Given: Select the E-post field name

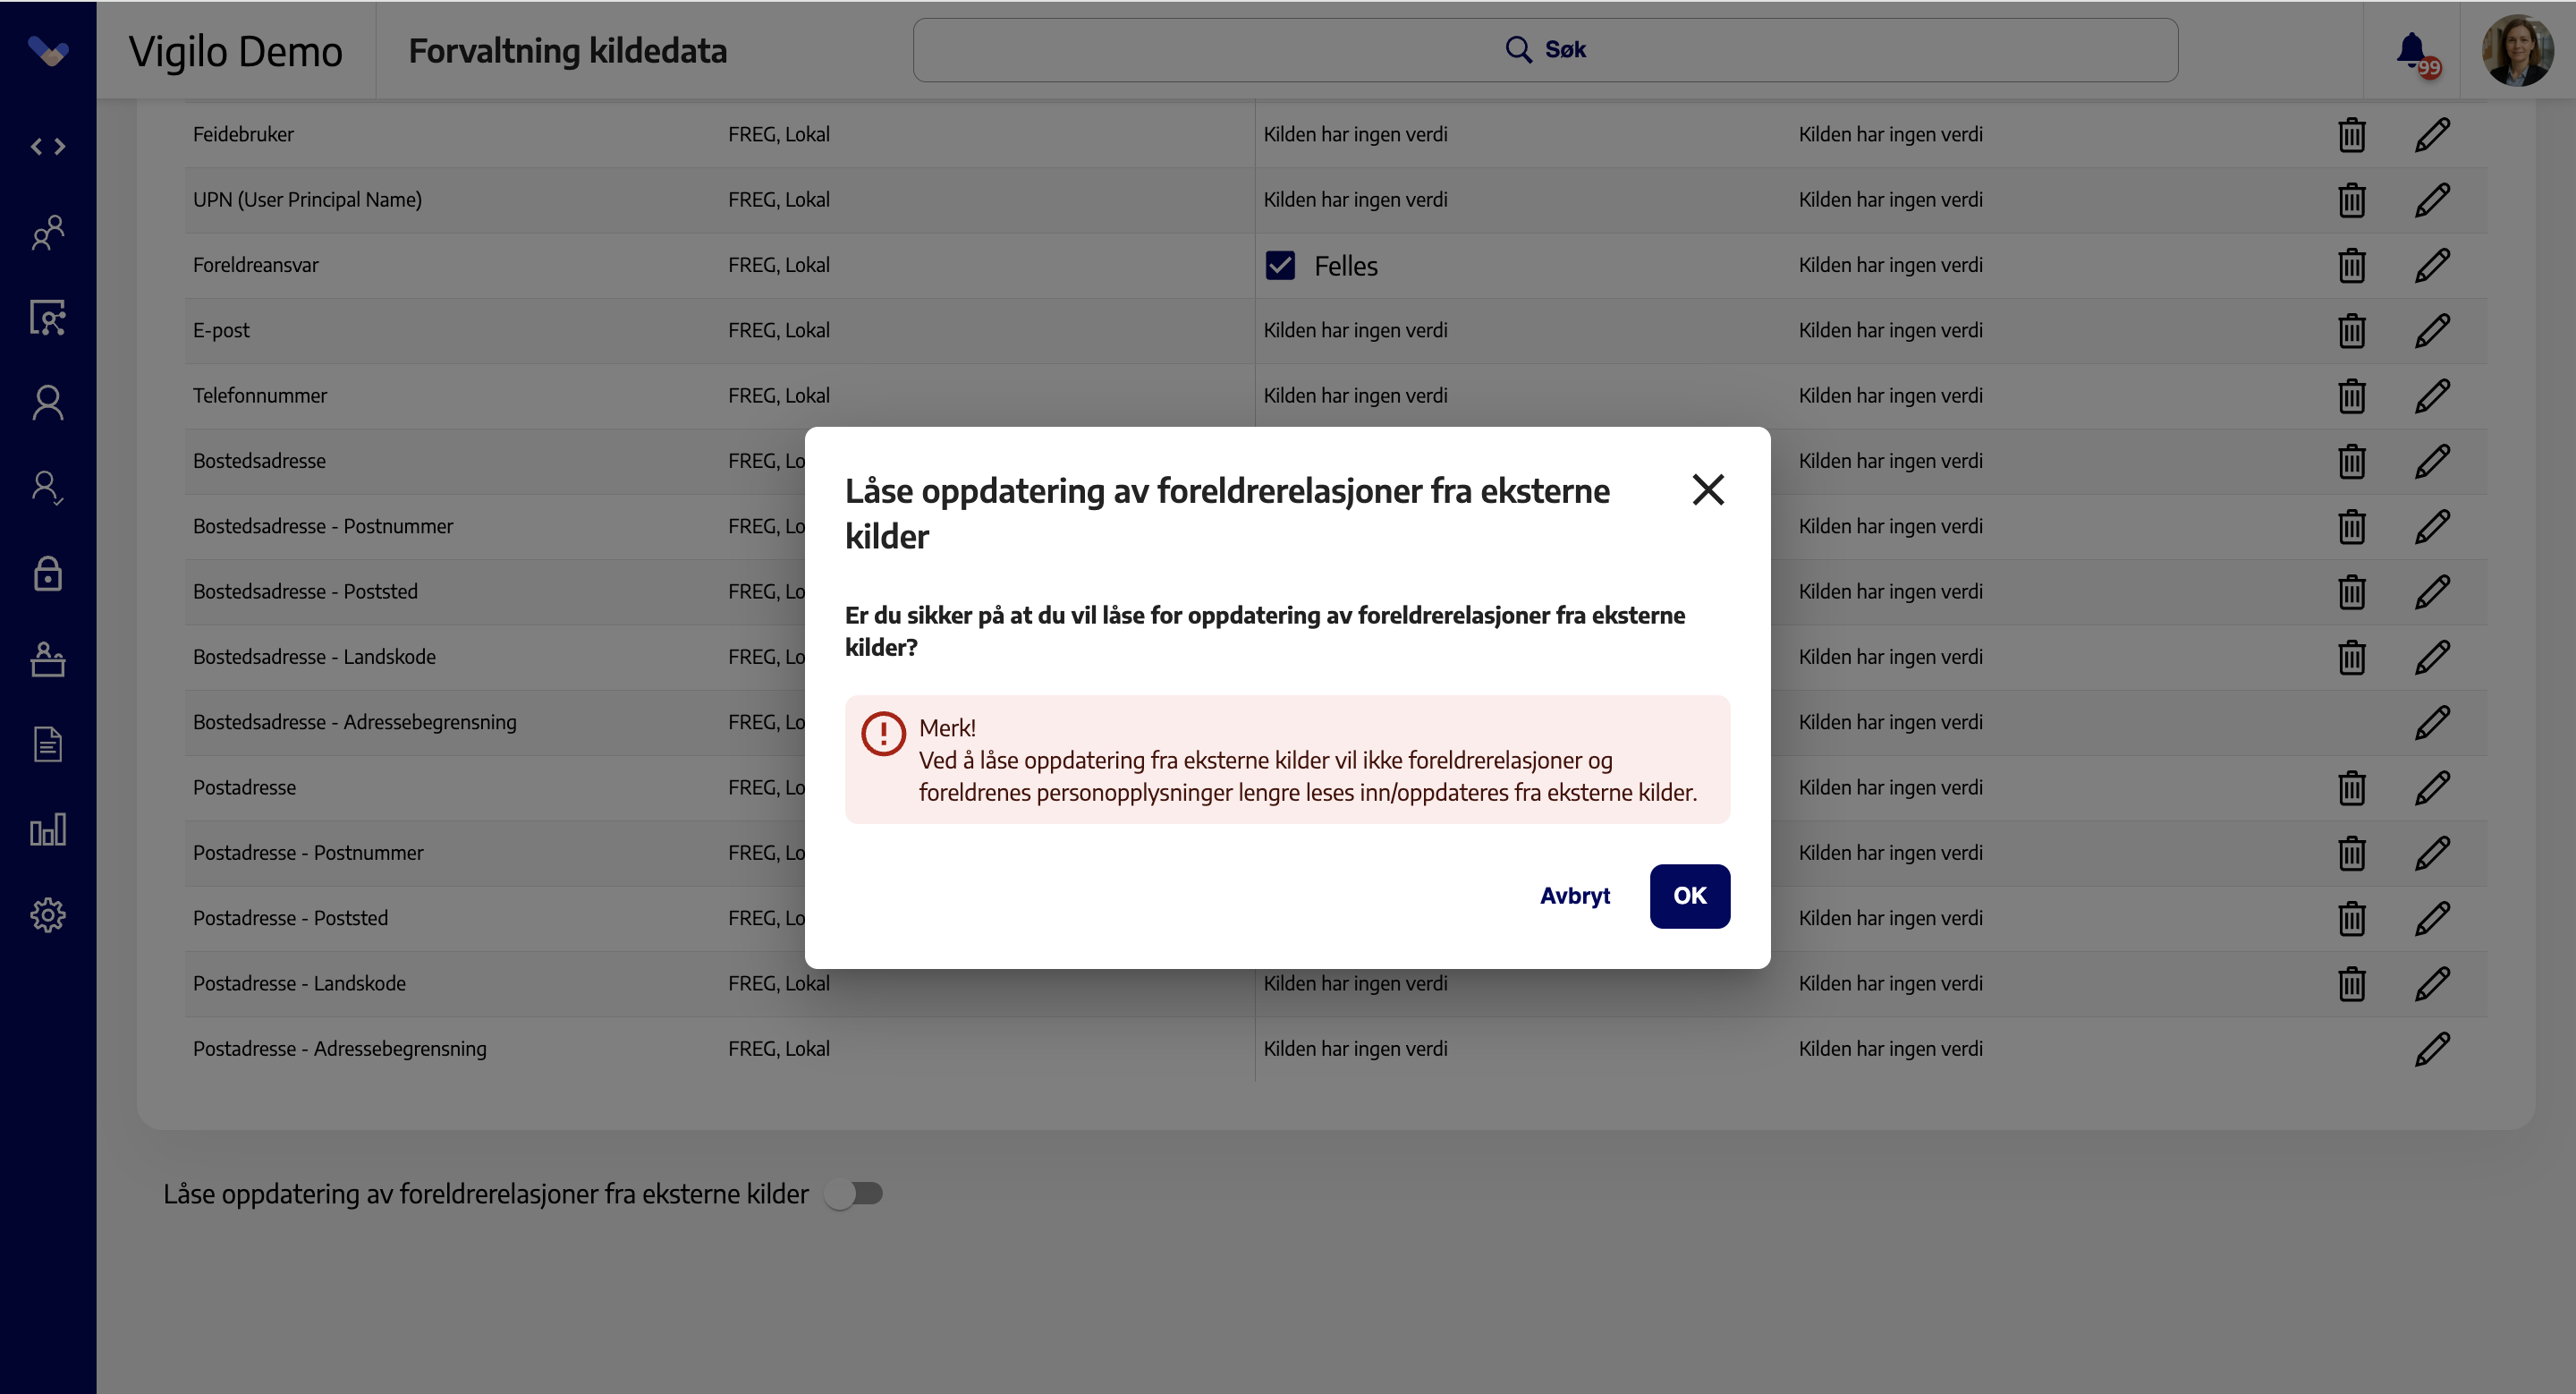Looking at the screenshot, I should (x=221, y=330).
